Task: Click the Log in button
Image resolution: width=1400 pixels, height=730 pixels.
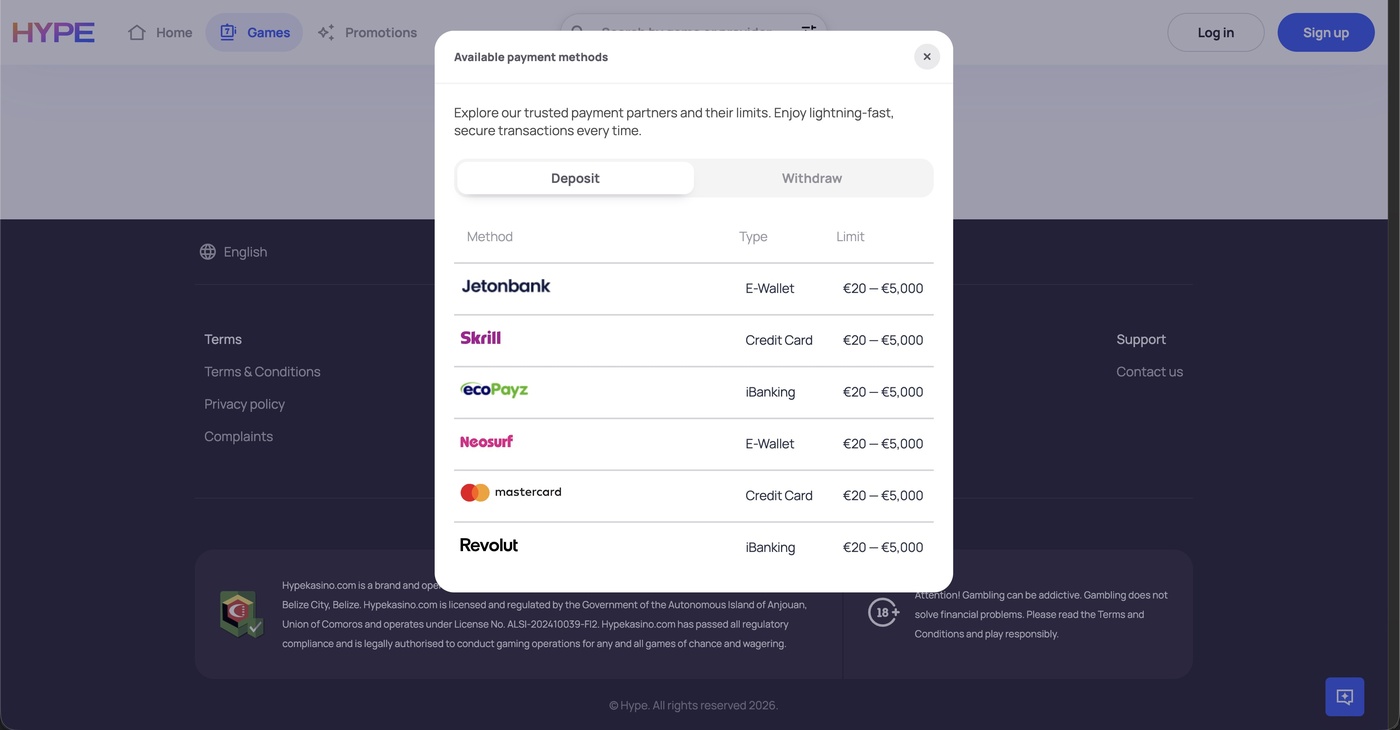Action: 1215,32
